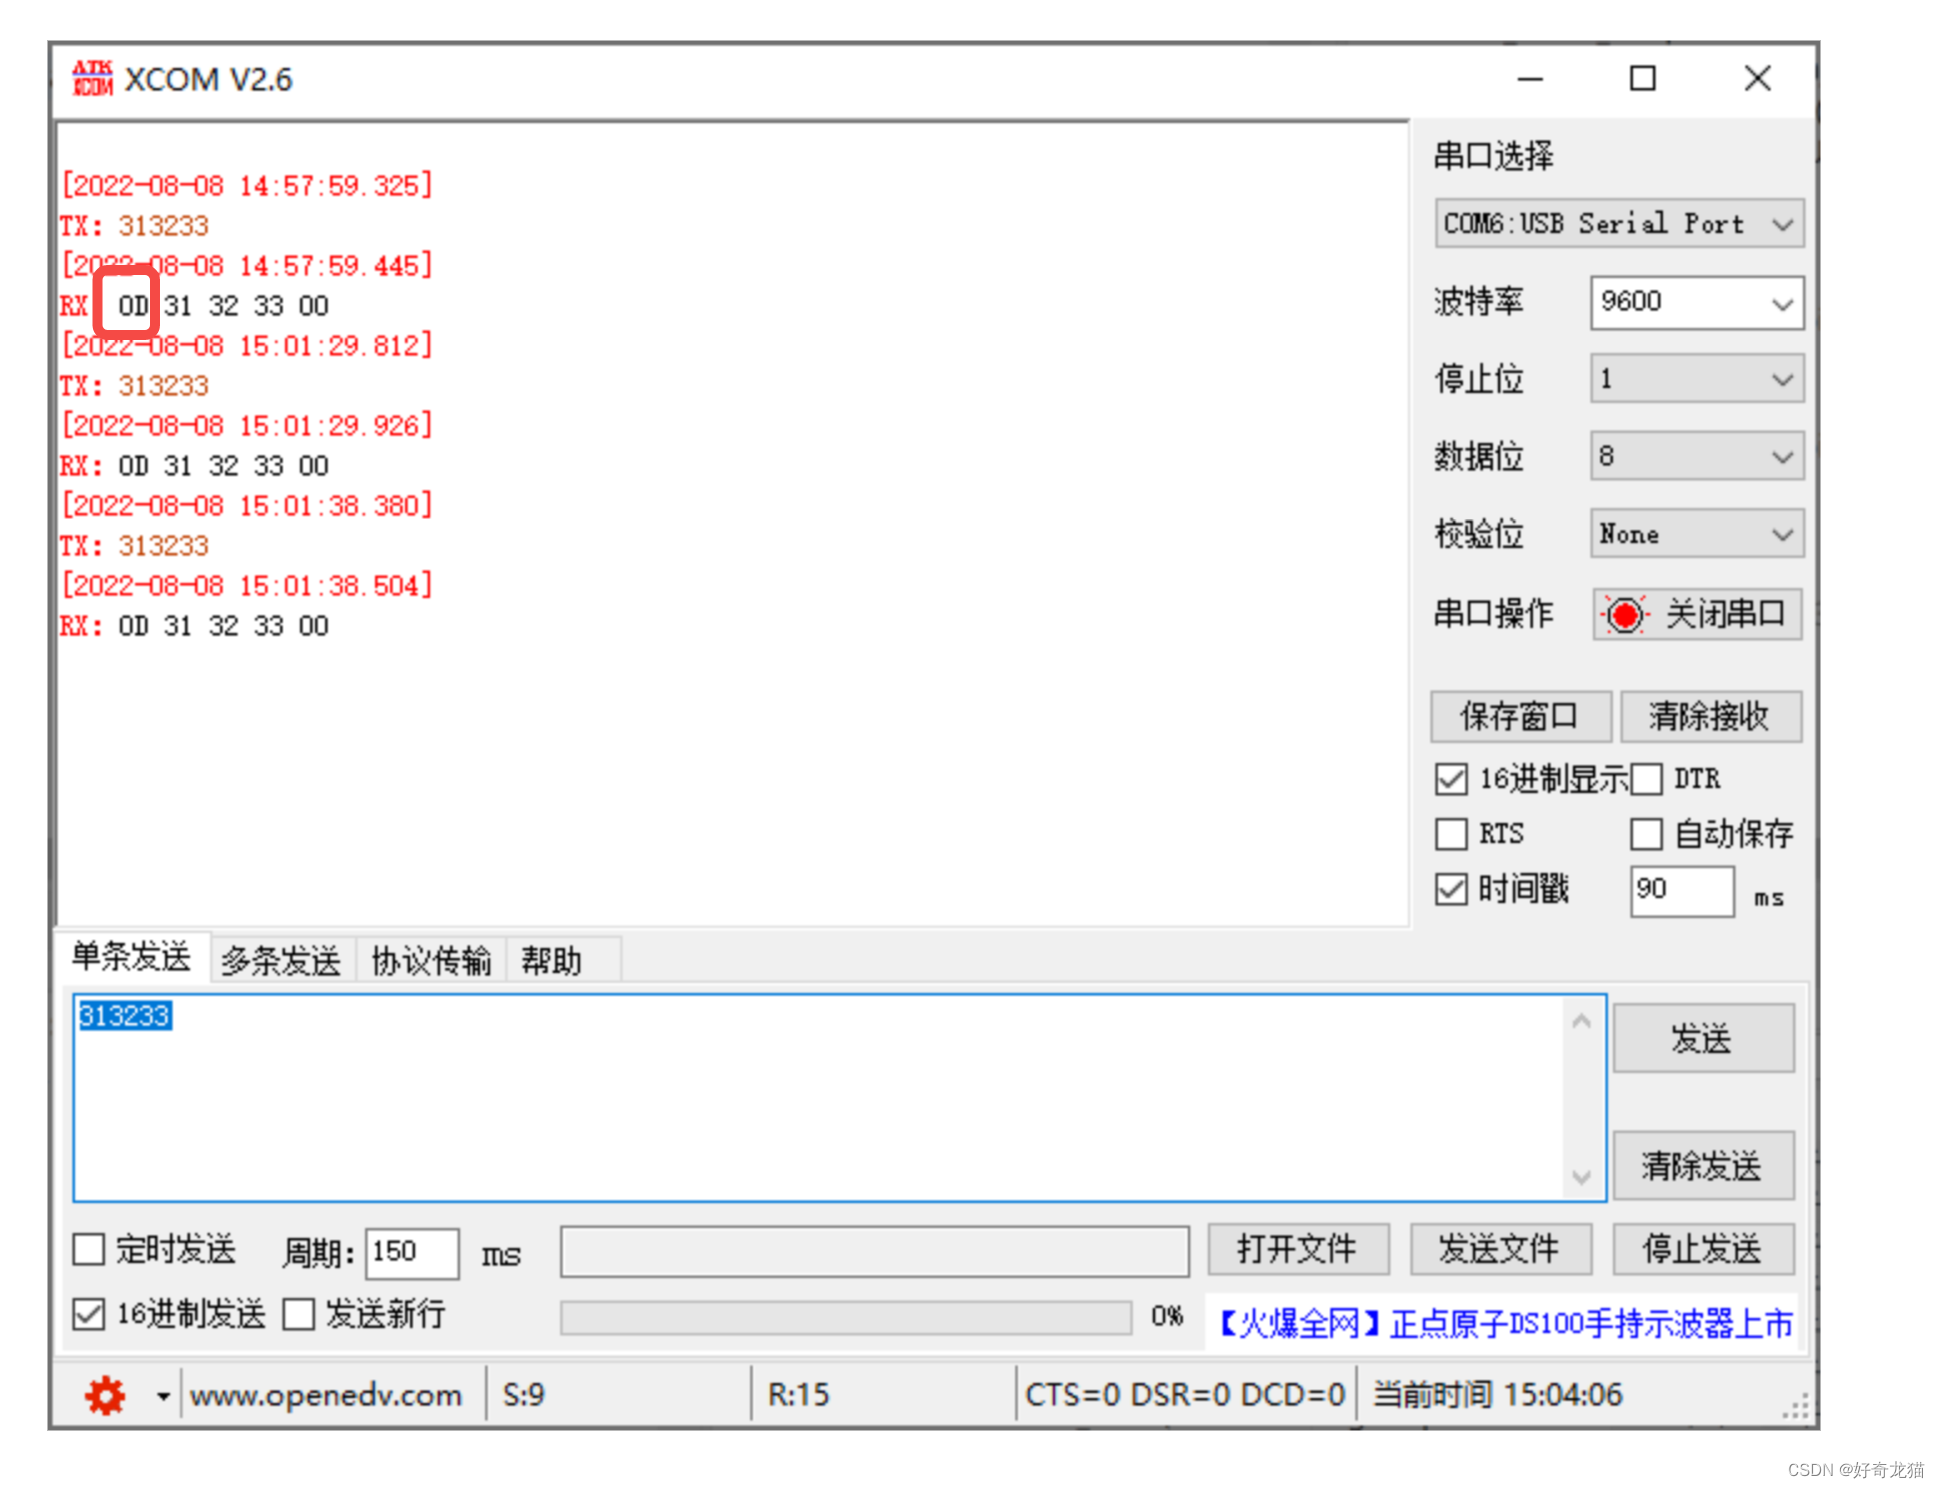Maximize the XCOM window

point(1642,79)
